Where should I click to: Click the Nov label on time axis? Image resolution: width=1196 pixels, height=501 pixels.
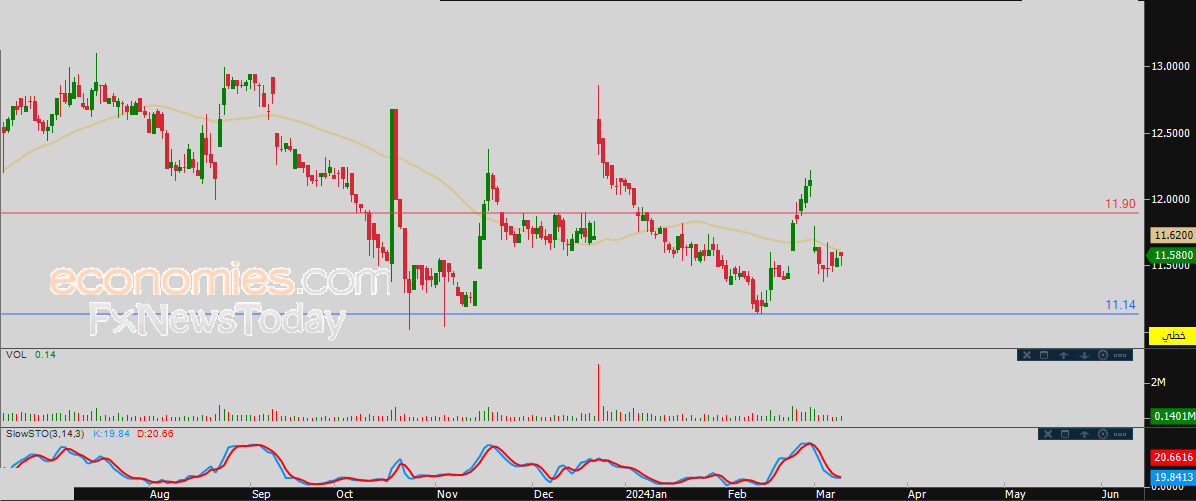tap(447, 494)
